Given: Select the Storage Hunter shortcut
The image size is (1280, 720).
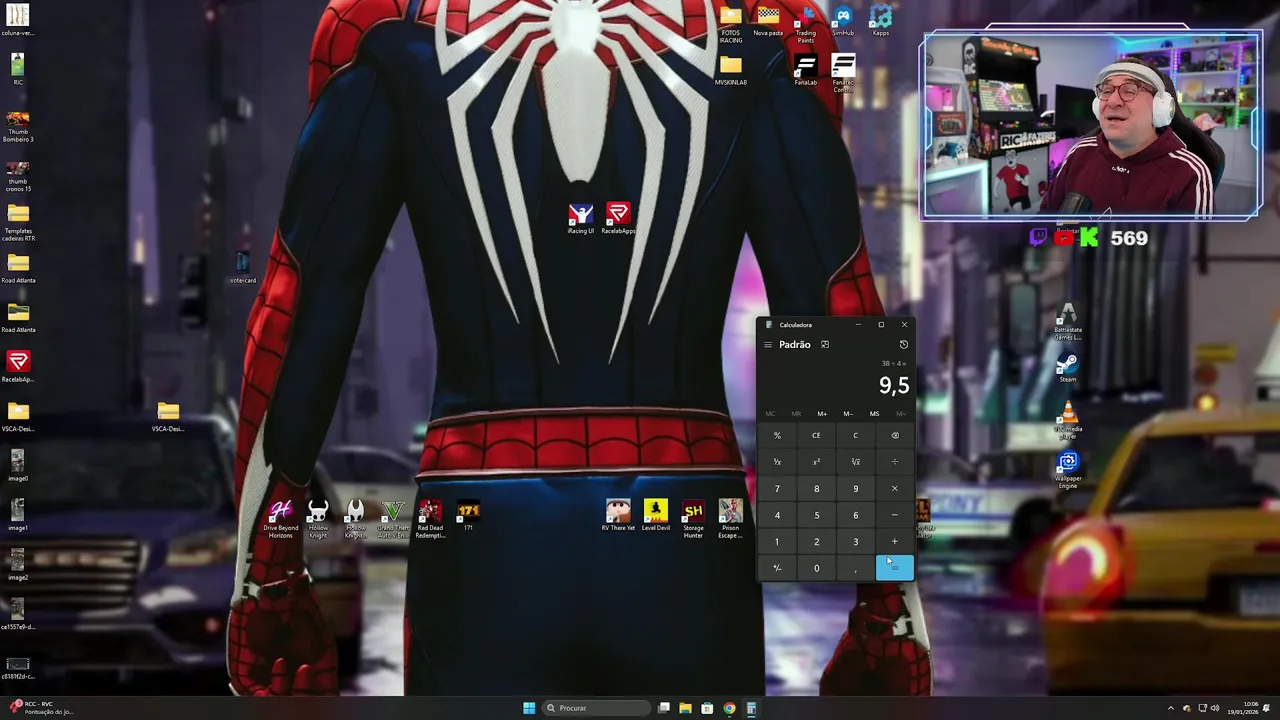Looking at the screenshot, I should (x=693, y=520).
